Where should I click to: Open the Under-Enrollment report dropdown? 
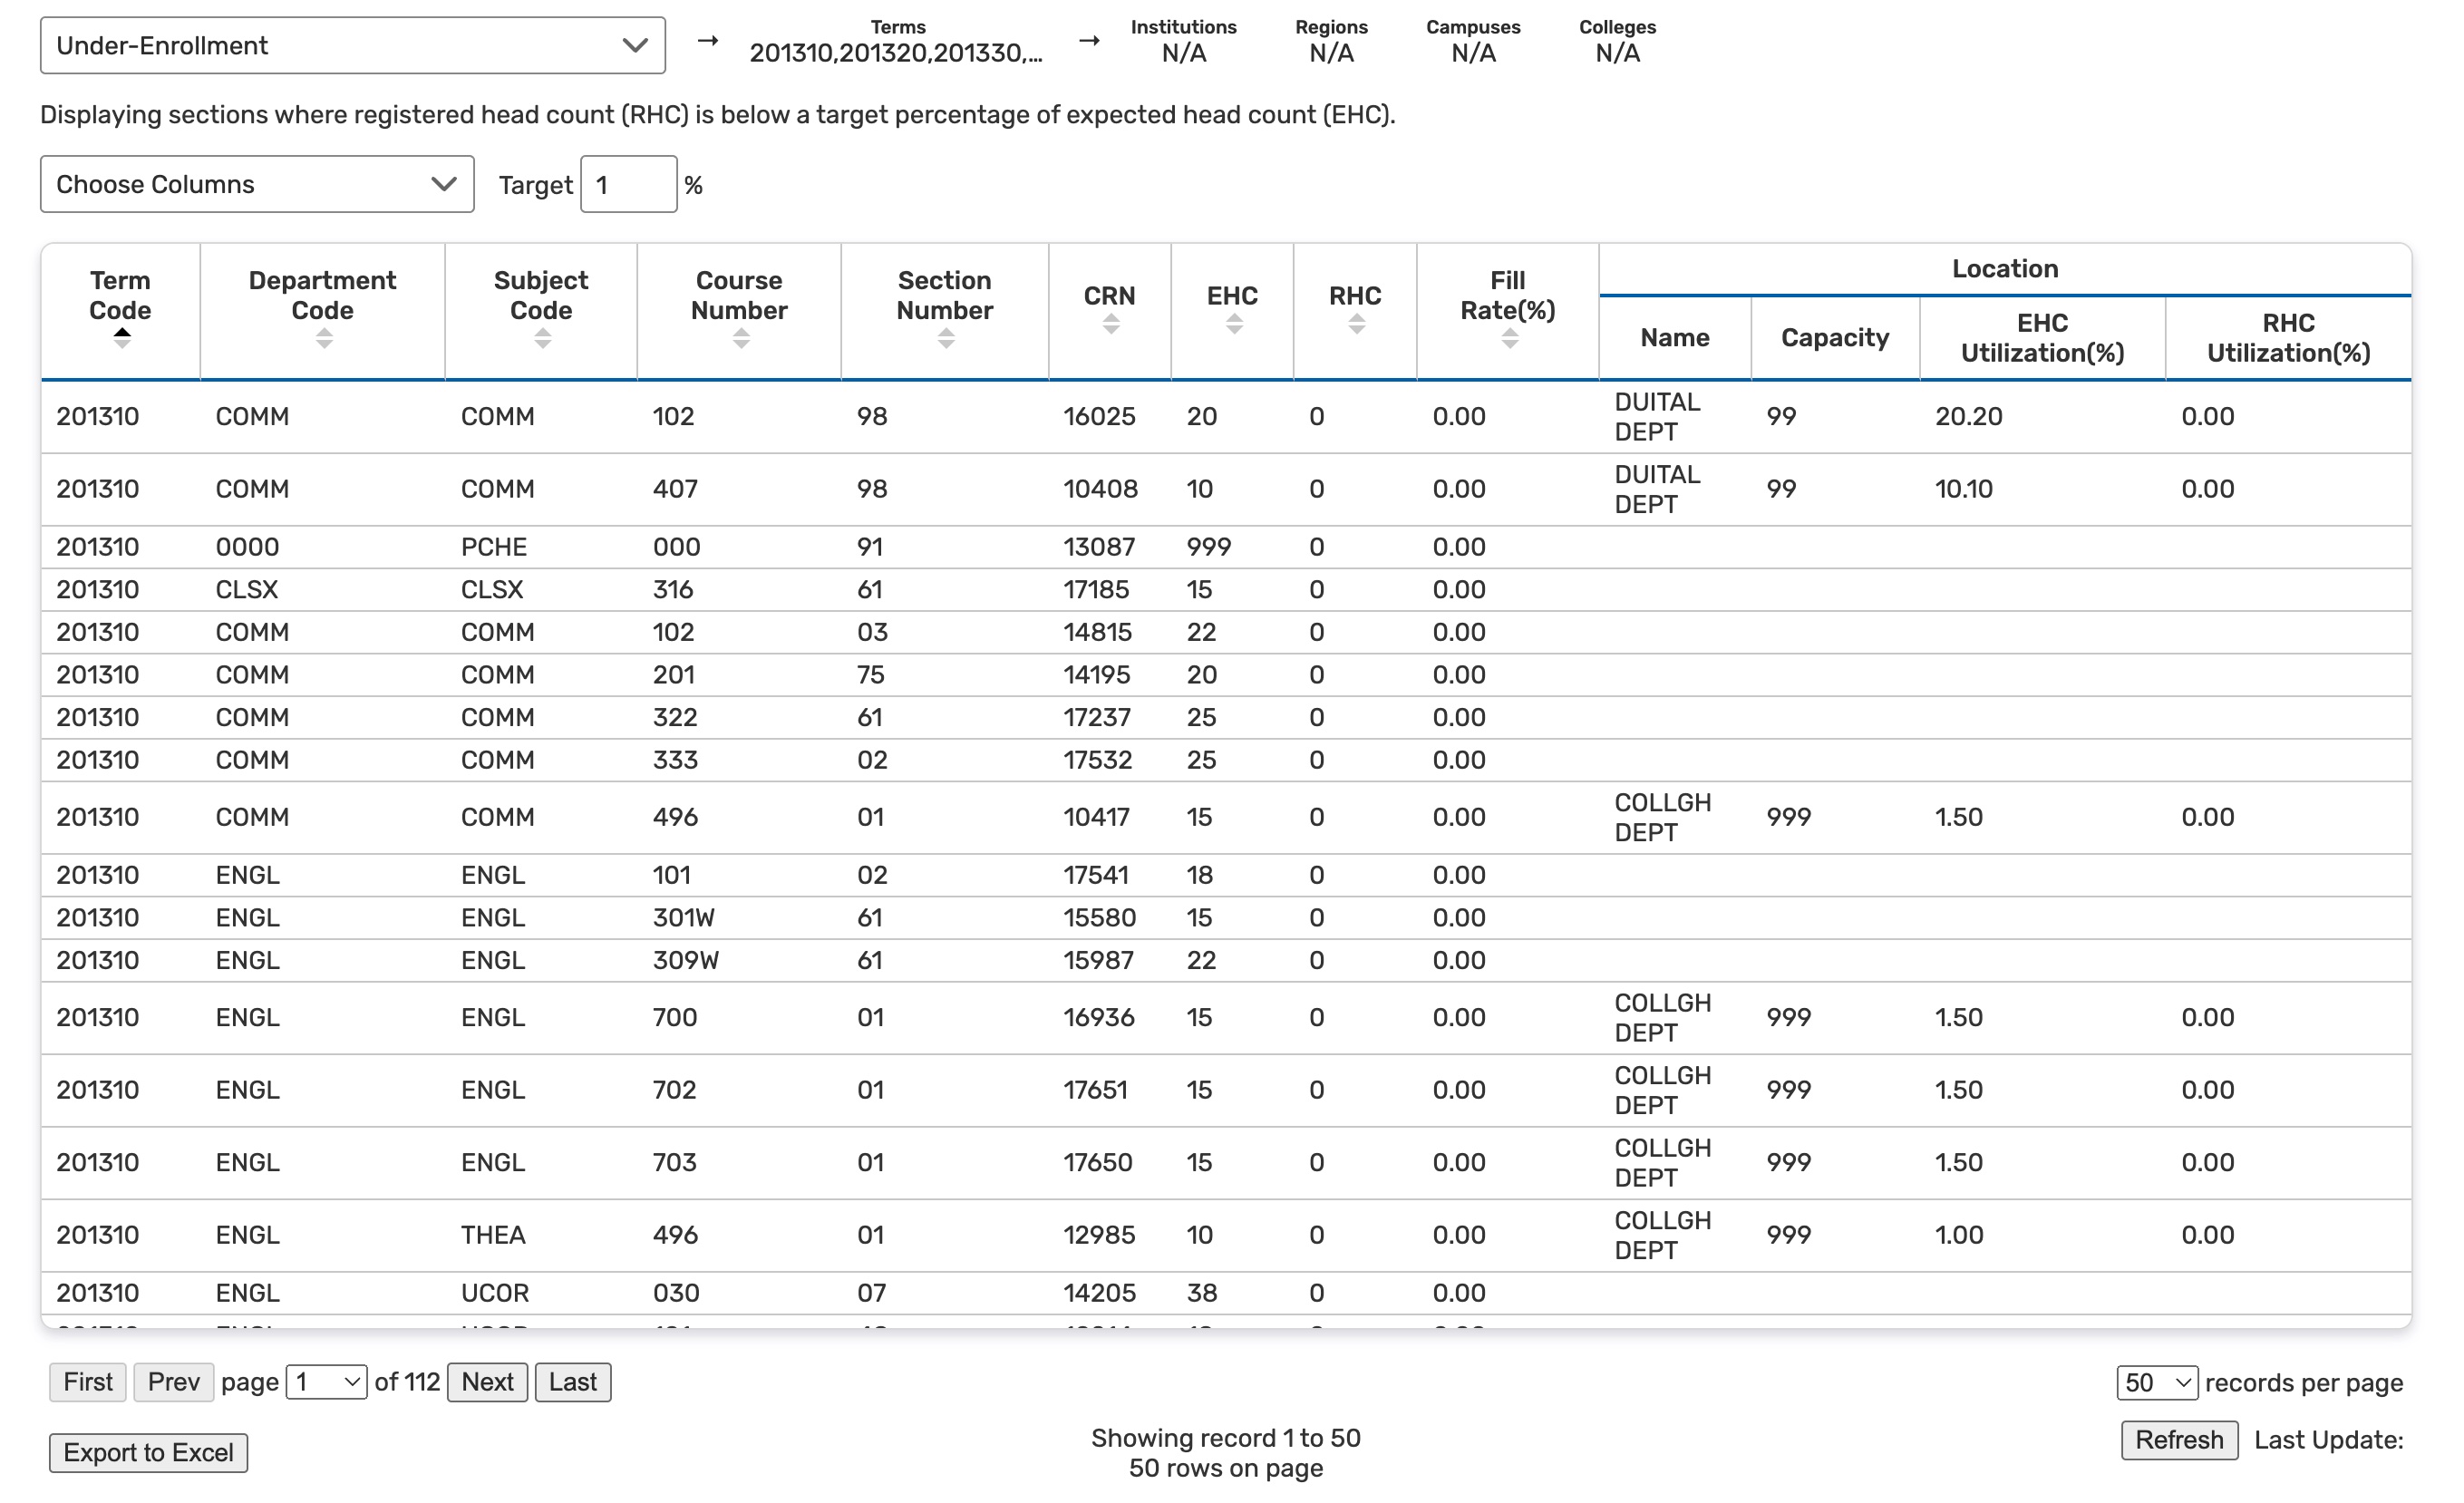(352, 46)
